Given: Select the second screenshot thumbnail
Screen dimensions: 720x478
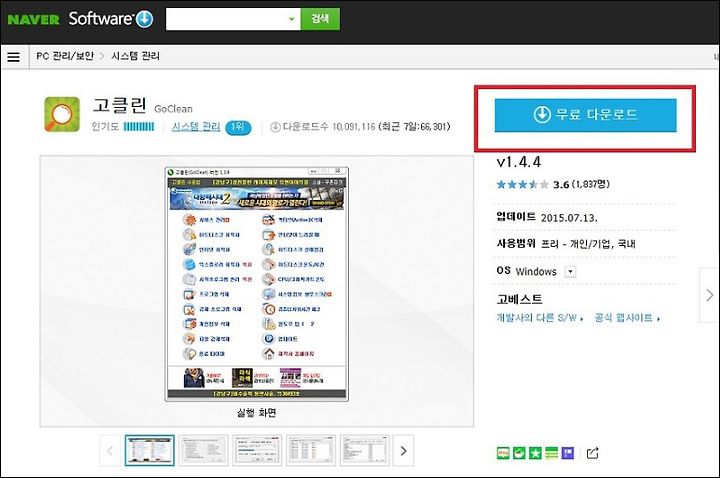Looking at the screenshot, I should click(x=203, y=451).
